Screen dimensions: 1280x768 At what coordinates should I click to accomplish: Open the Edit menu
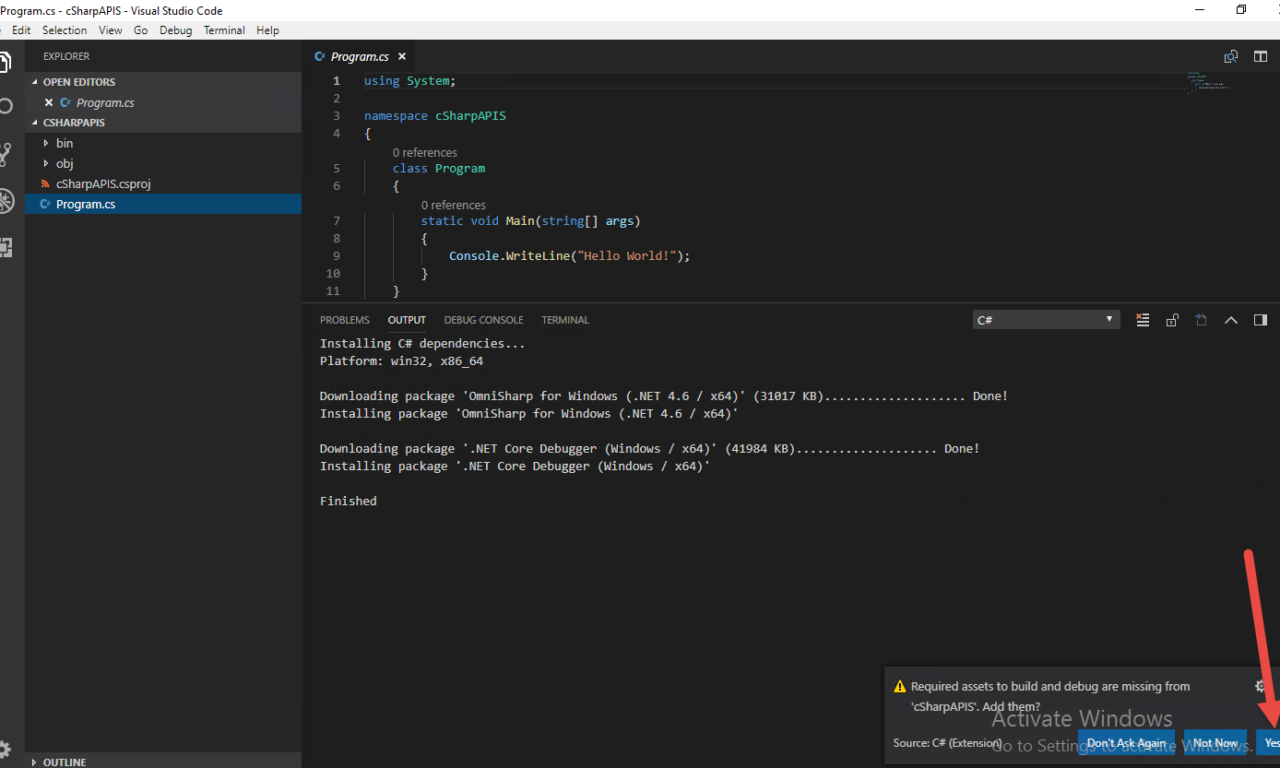[21, 30]
